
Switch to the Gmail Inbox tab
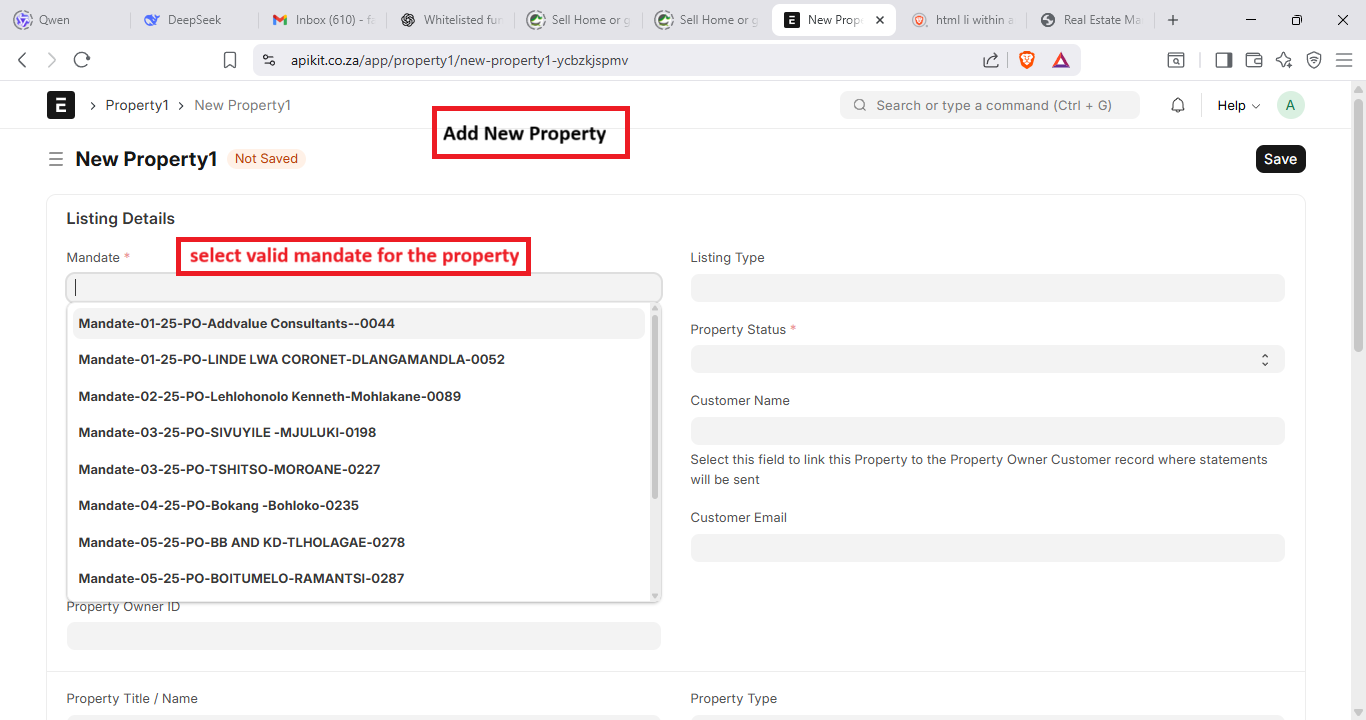[x=321, y=20]
